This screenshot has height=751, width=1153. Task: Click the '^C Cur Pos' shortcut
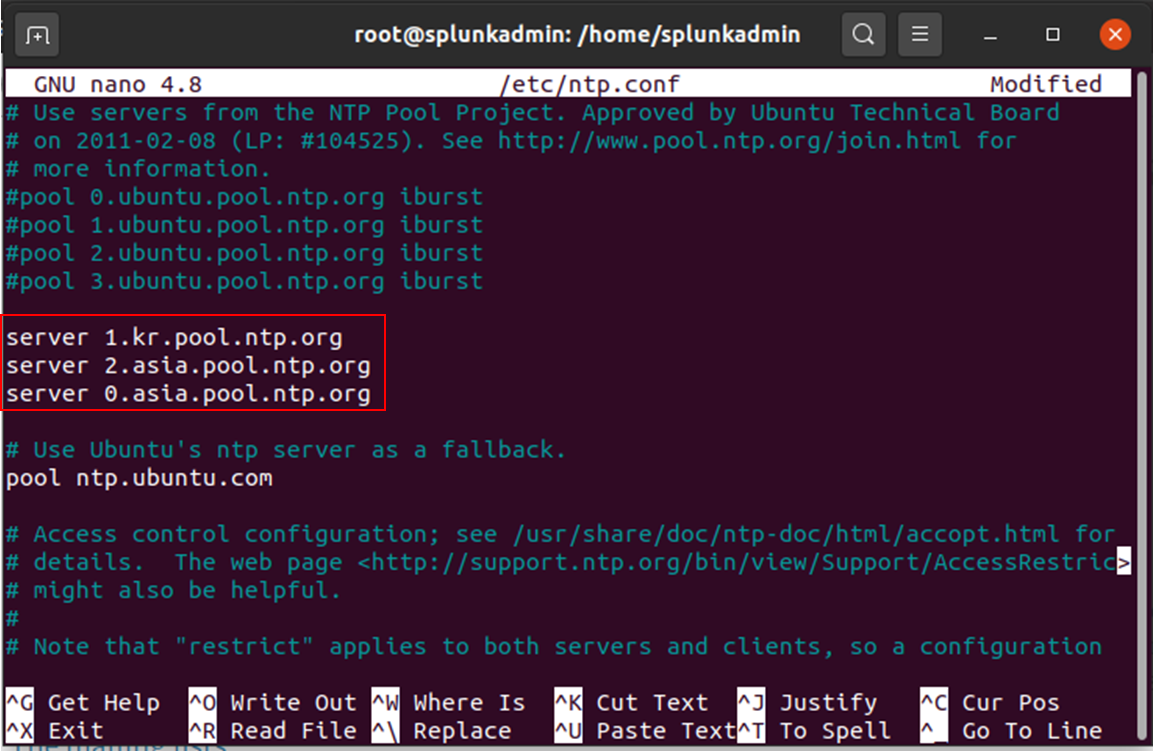click(x=990, y=702)
